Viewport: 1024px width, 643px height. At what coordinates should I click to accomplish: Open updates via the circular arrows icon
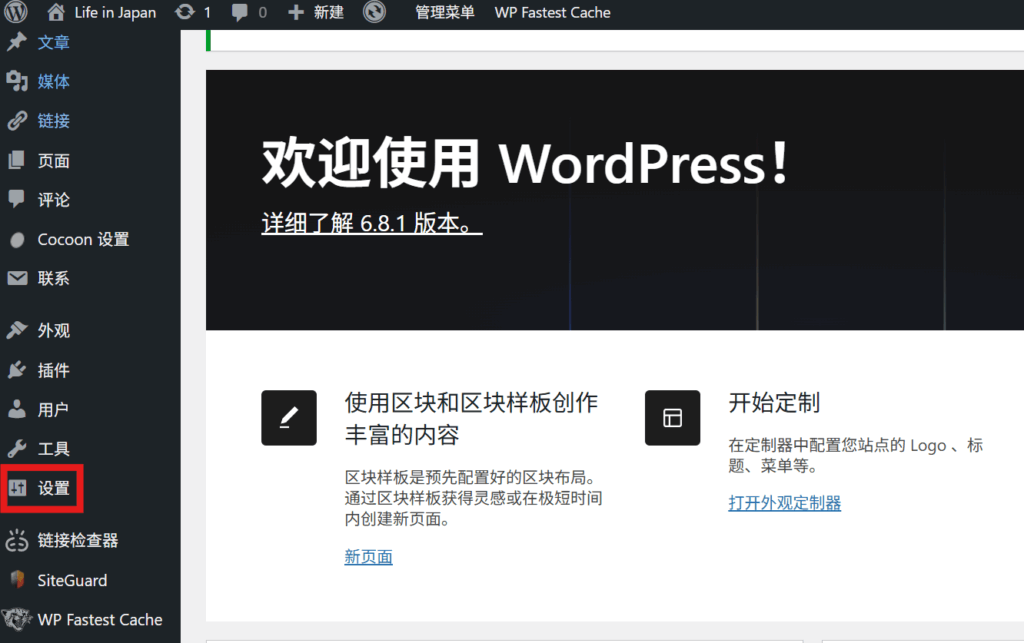click(x=185, y=12)
